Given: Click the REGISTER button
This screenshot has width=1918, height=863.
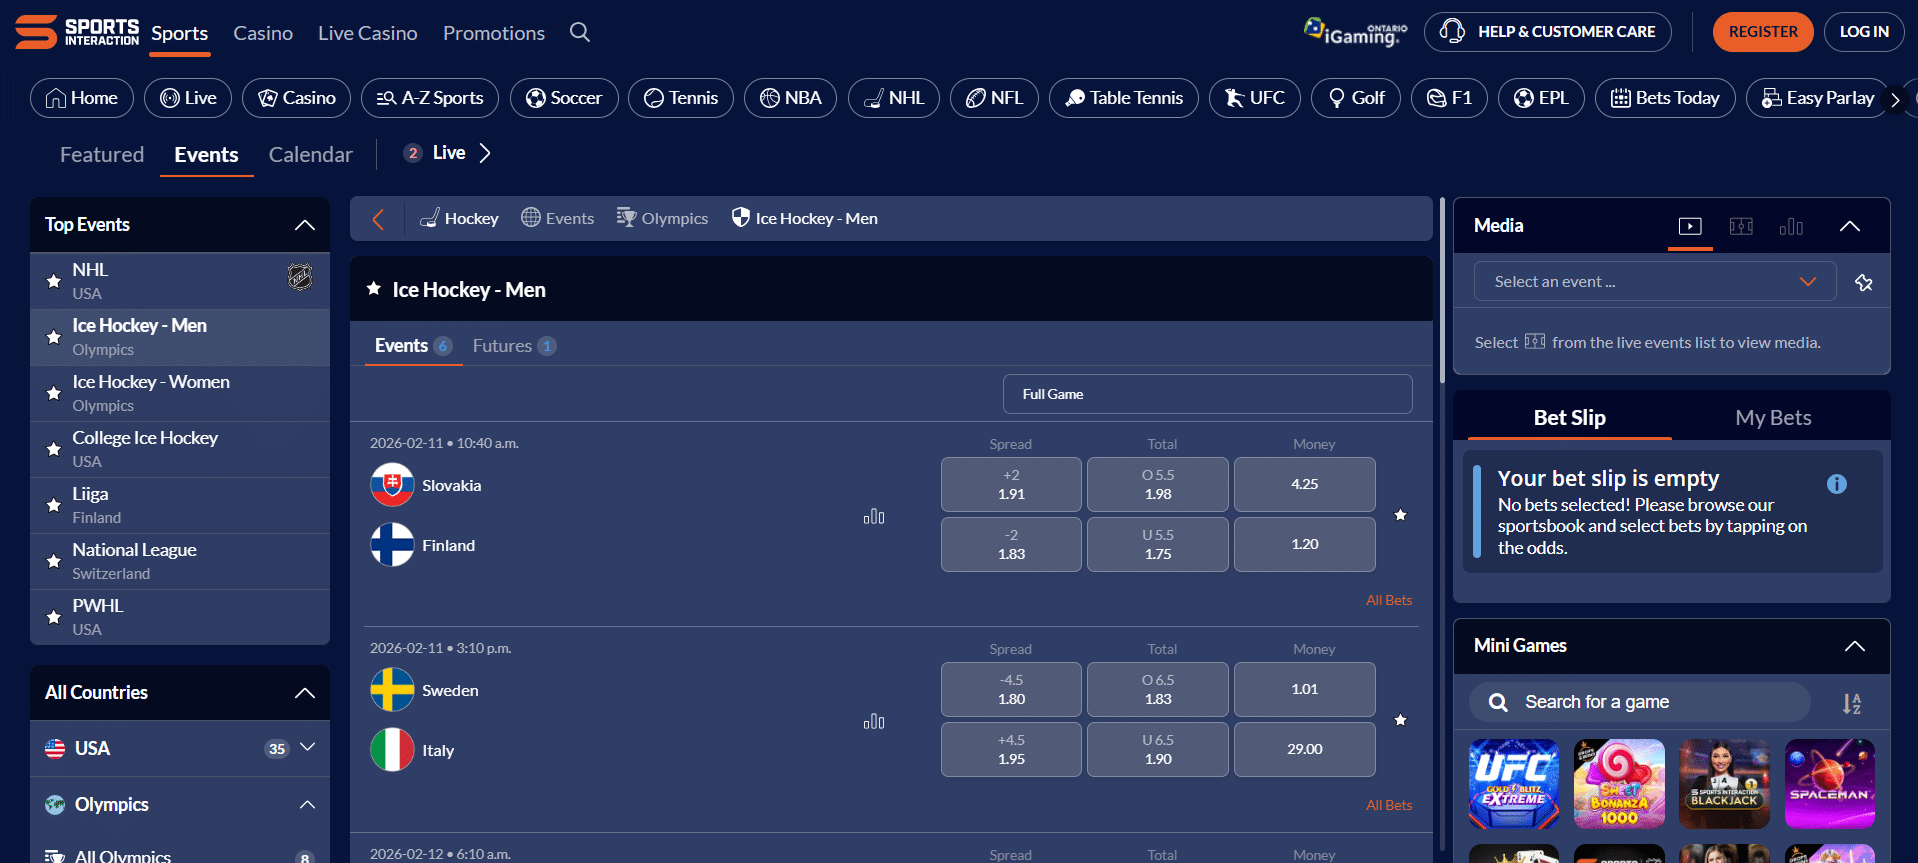Looking at the screenshot, I should pos(1763,32).
